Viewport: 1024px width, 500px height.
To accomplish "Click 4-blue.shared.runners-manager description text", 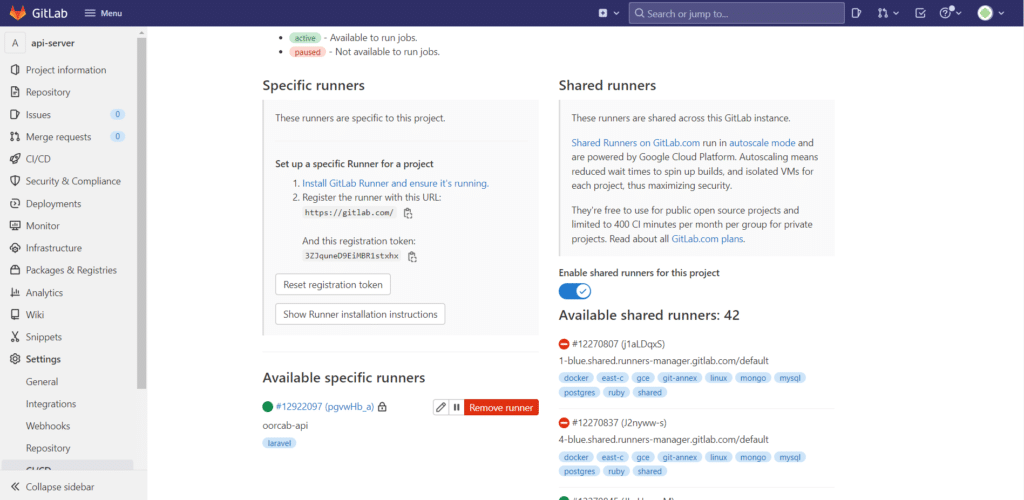I will point(664,439).
